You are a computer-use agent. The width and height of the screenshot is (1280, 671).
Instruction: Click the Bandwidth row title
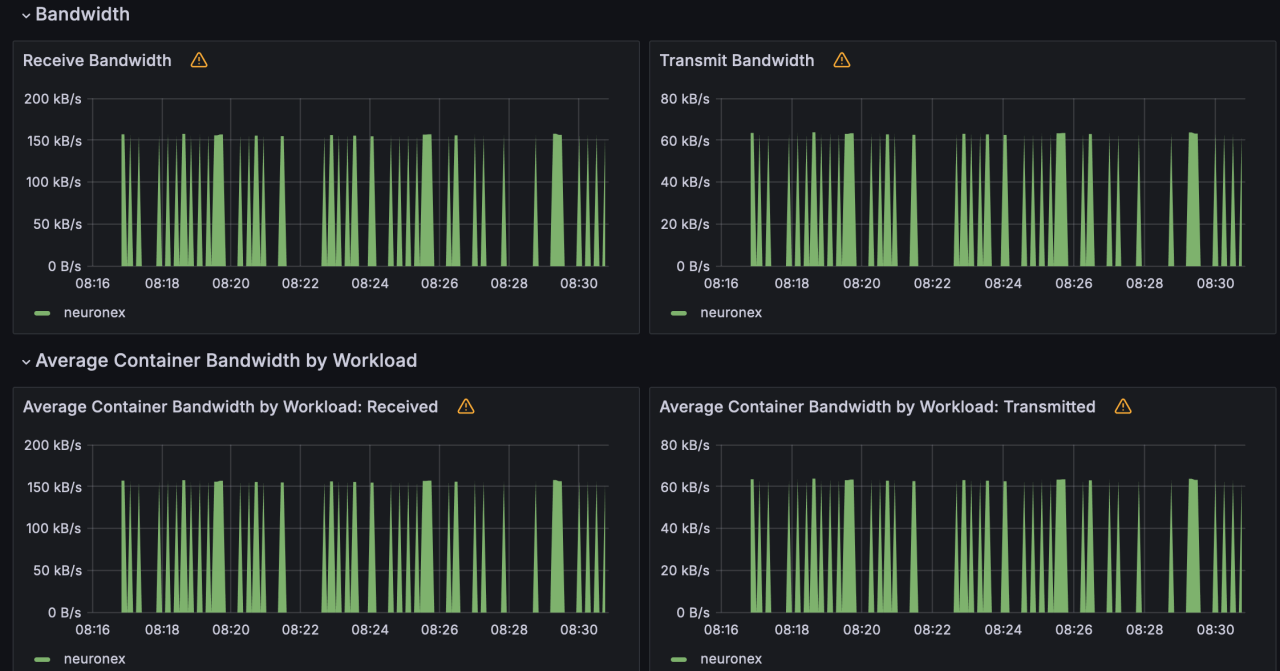(x=82, y=15)
